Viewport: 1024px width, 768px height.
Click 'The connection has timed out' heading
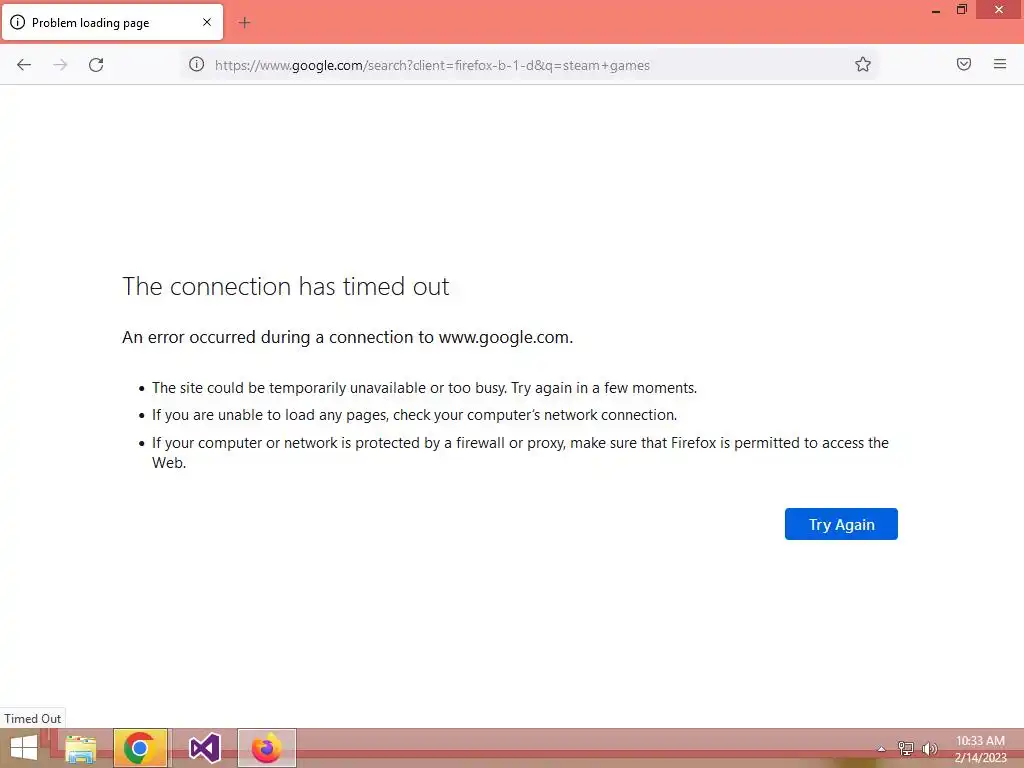pyautogui.click(x=285, y=286)
